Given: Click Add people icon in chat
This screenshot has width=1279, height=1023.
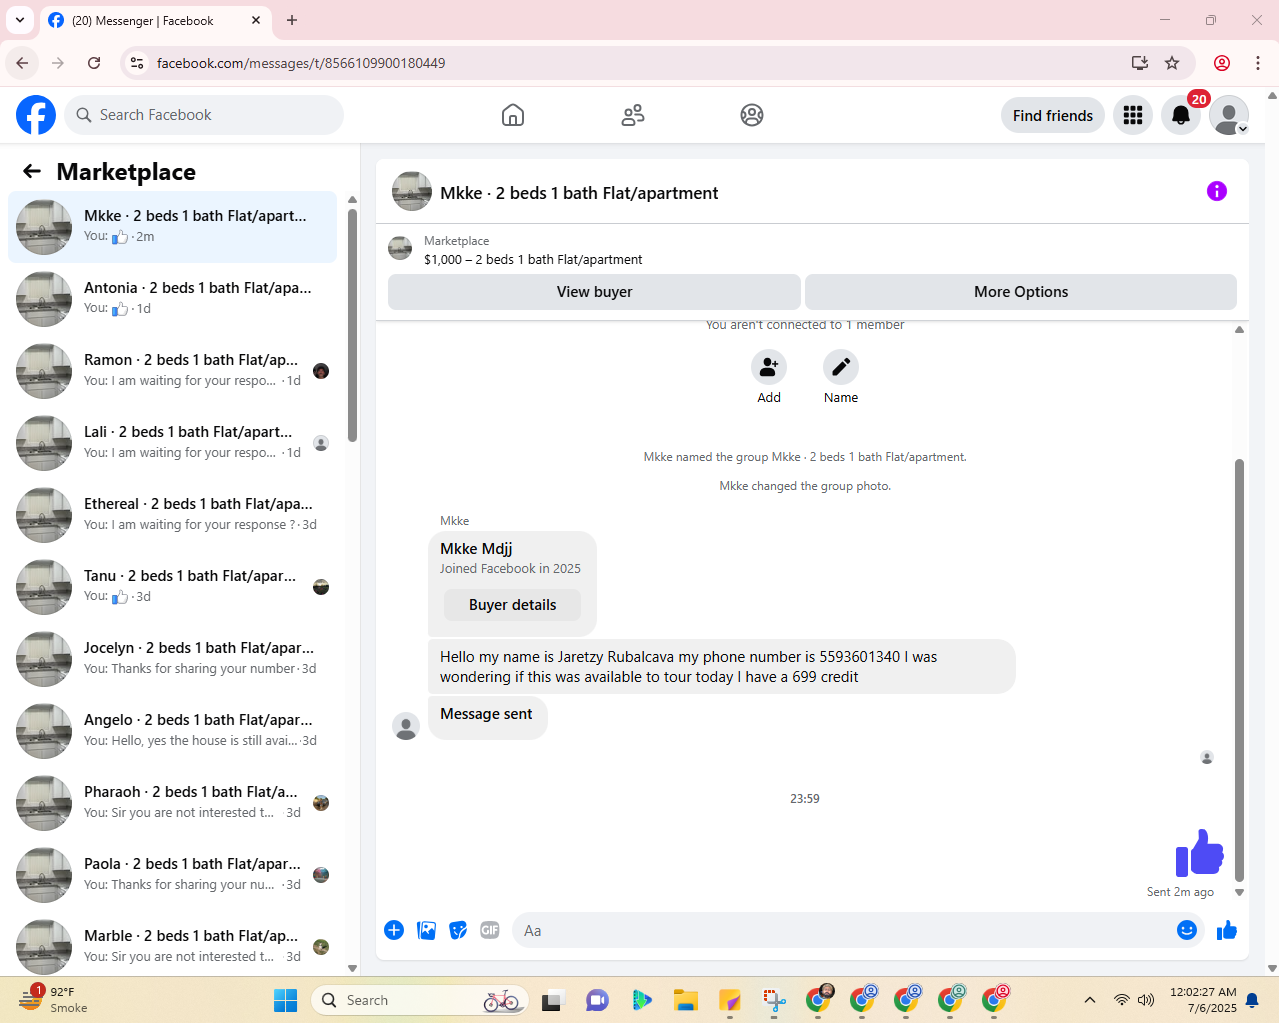Looking at the screenshot, I should pos(769,367).
